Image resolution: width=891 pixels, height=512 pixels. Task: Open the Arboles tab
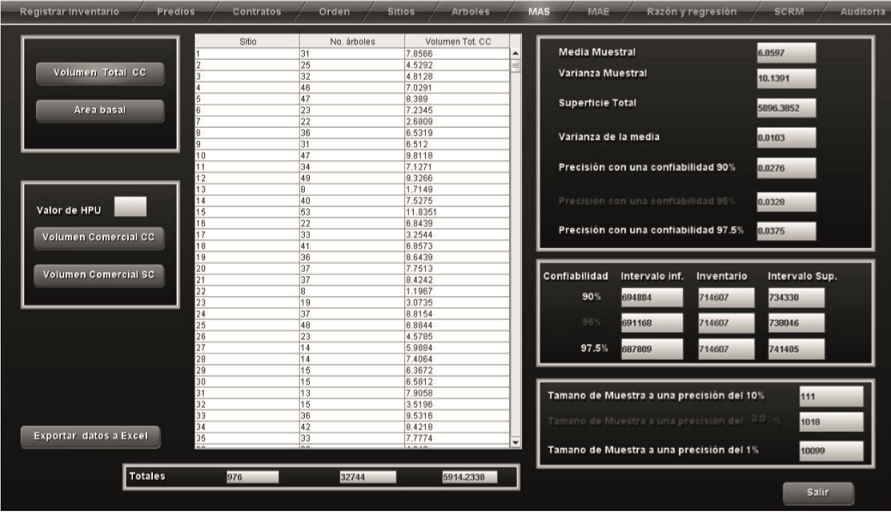[x=470, y=12]
